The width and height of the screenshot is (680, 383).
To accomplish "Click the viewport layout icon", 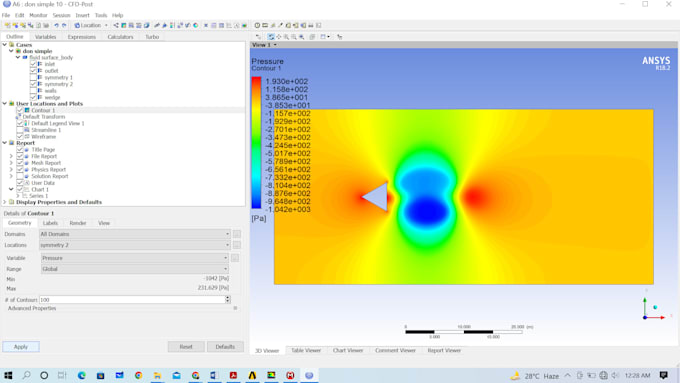I will tap(324, 37).
